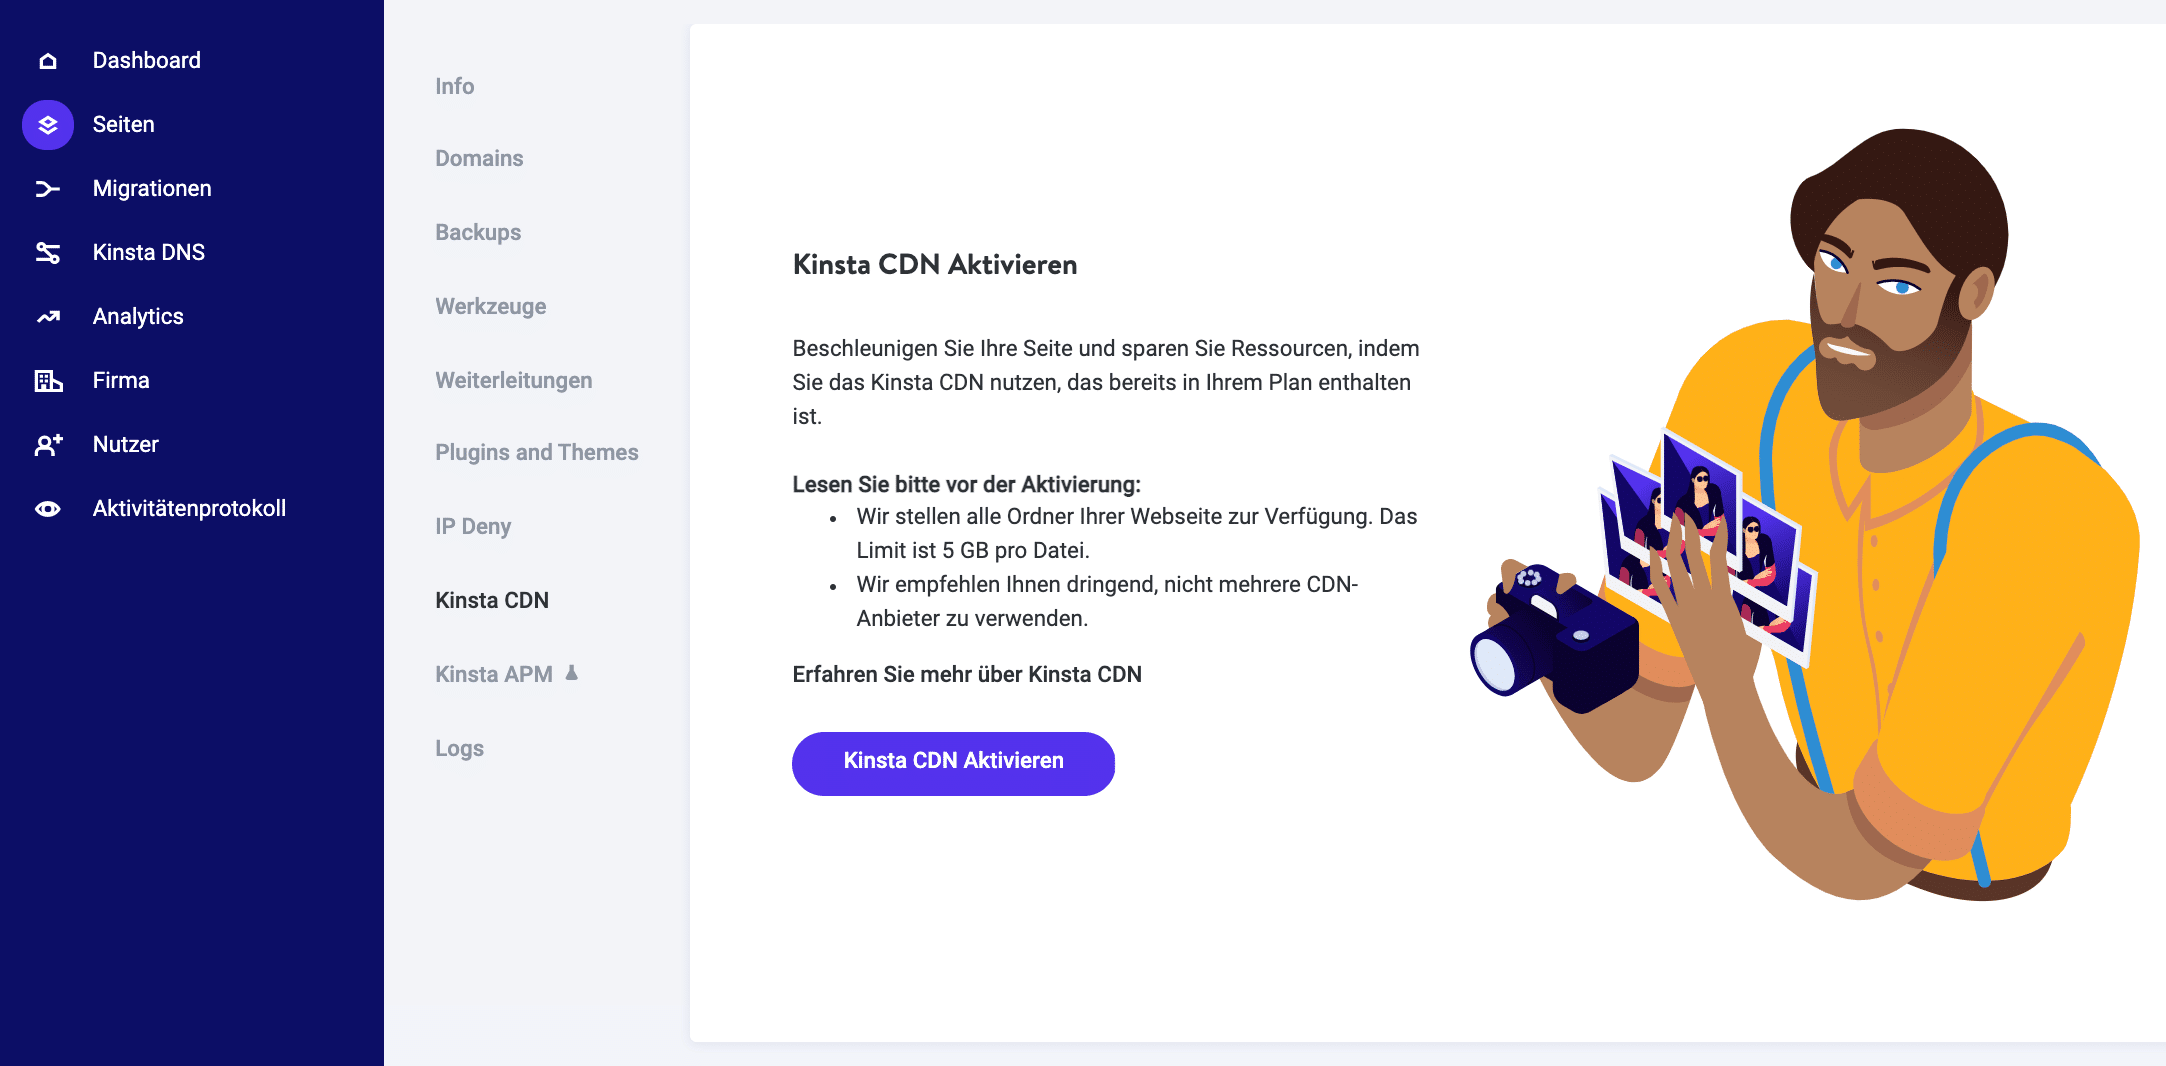Open the Backups section
Image resolution: width=2166 pixels, height=1066 pixels.
pos(478,232)
